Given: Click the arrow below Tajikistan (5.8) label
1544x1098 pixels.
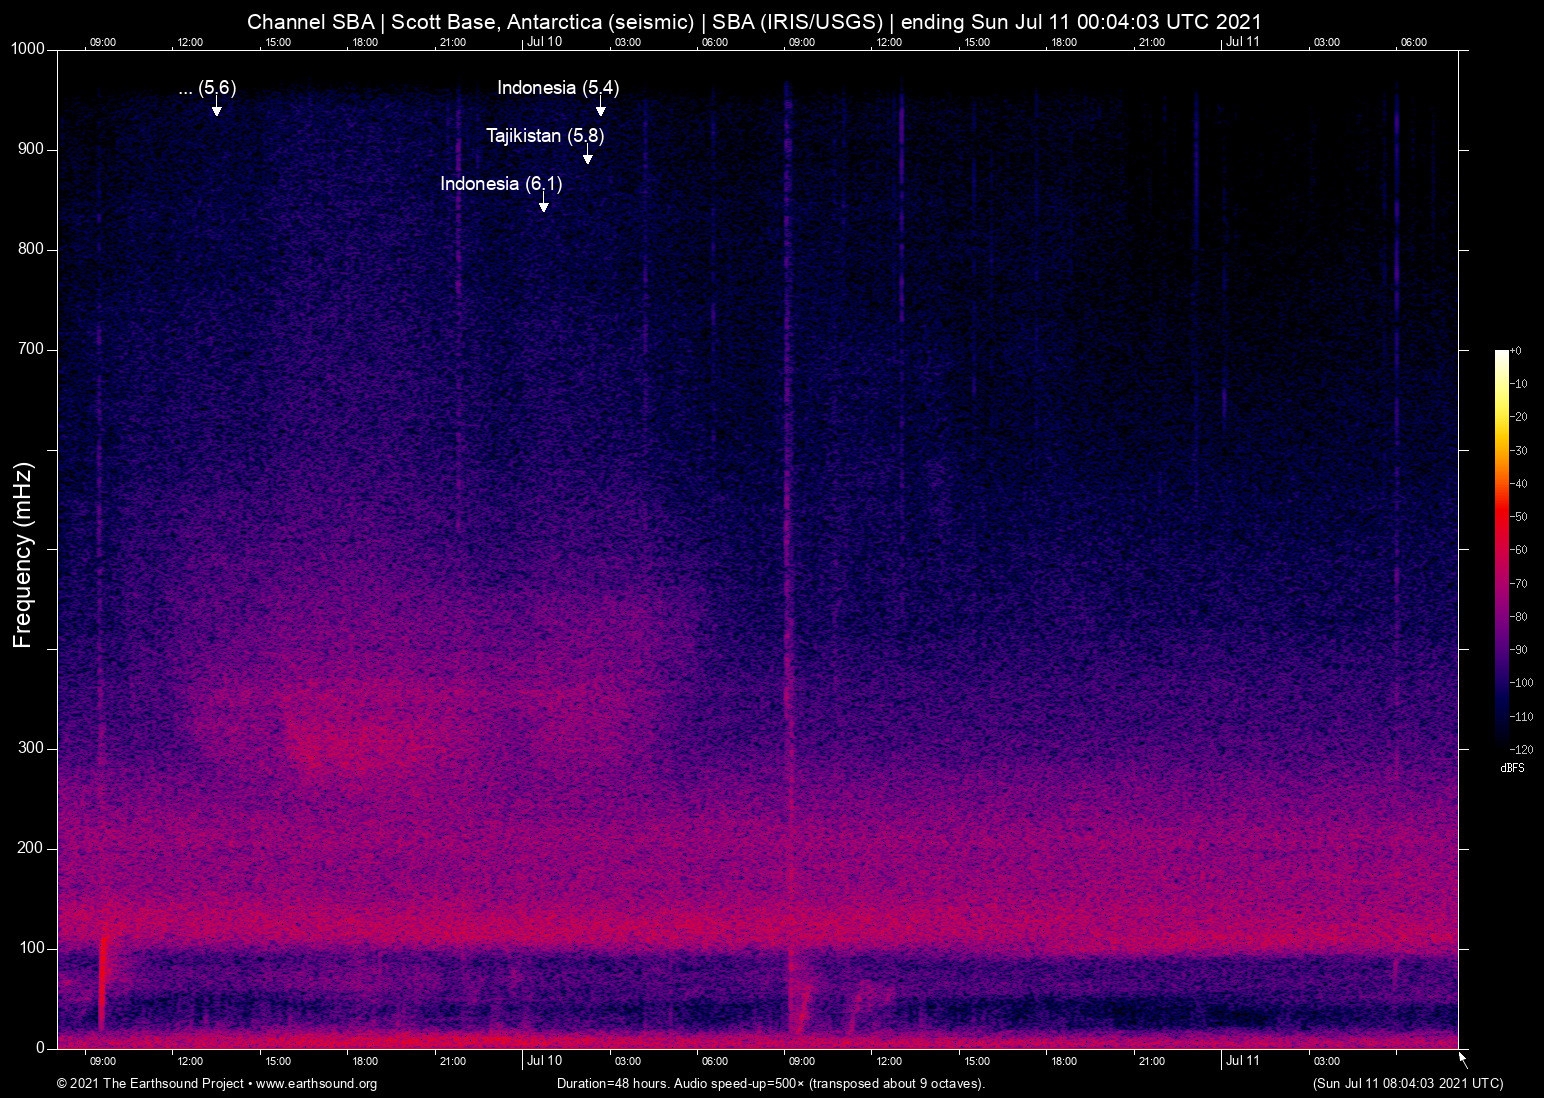Looking at the screenshot, I should [x=588, y=156].
